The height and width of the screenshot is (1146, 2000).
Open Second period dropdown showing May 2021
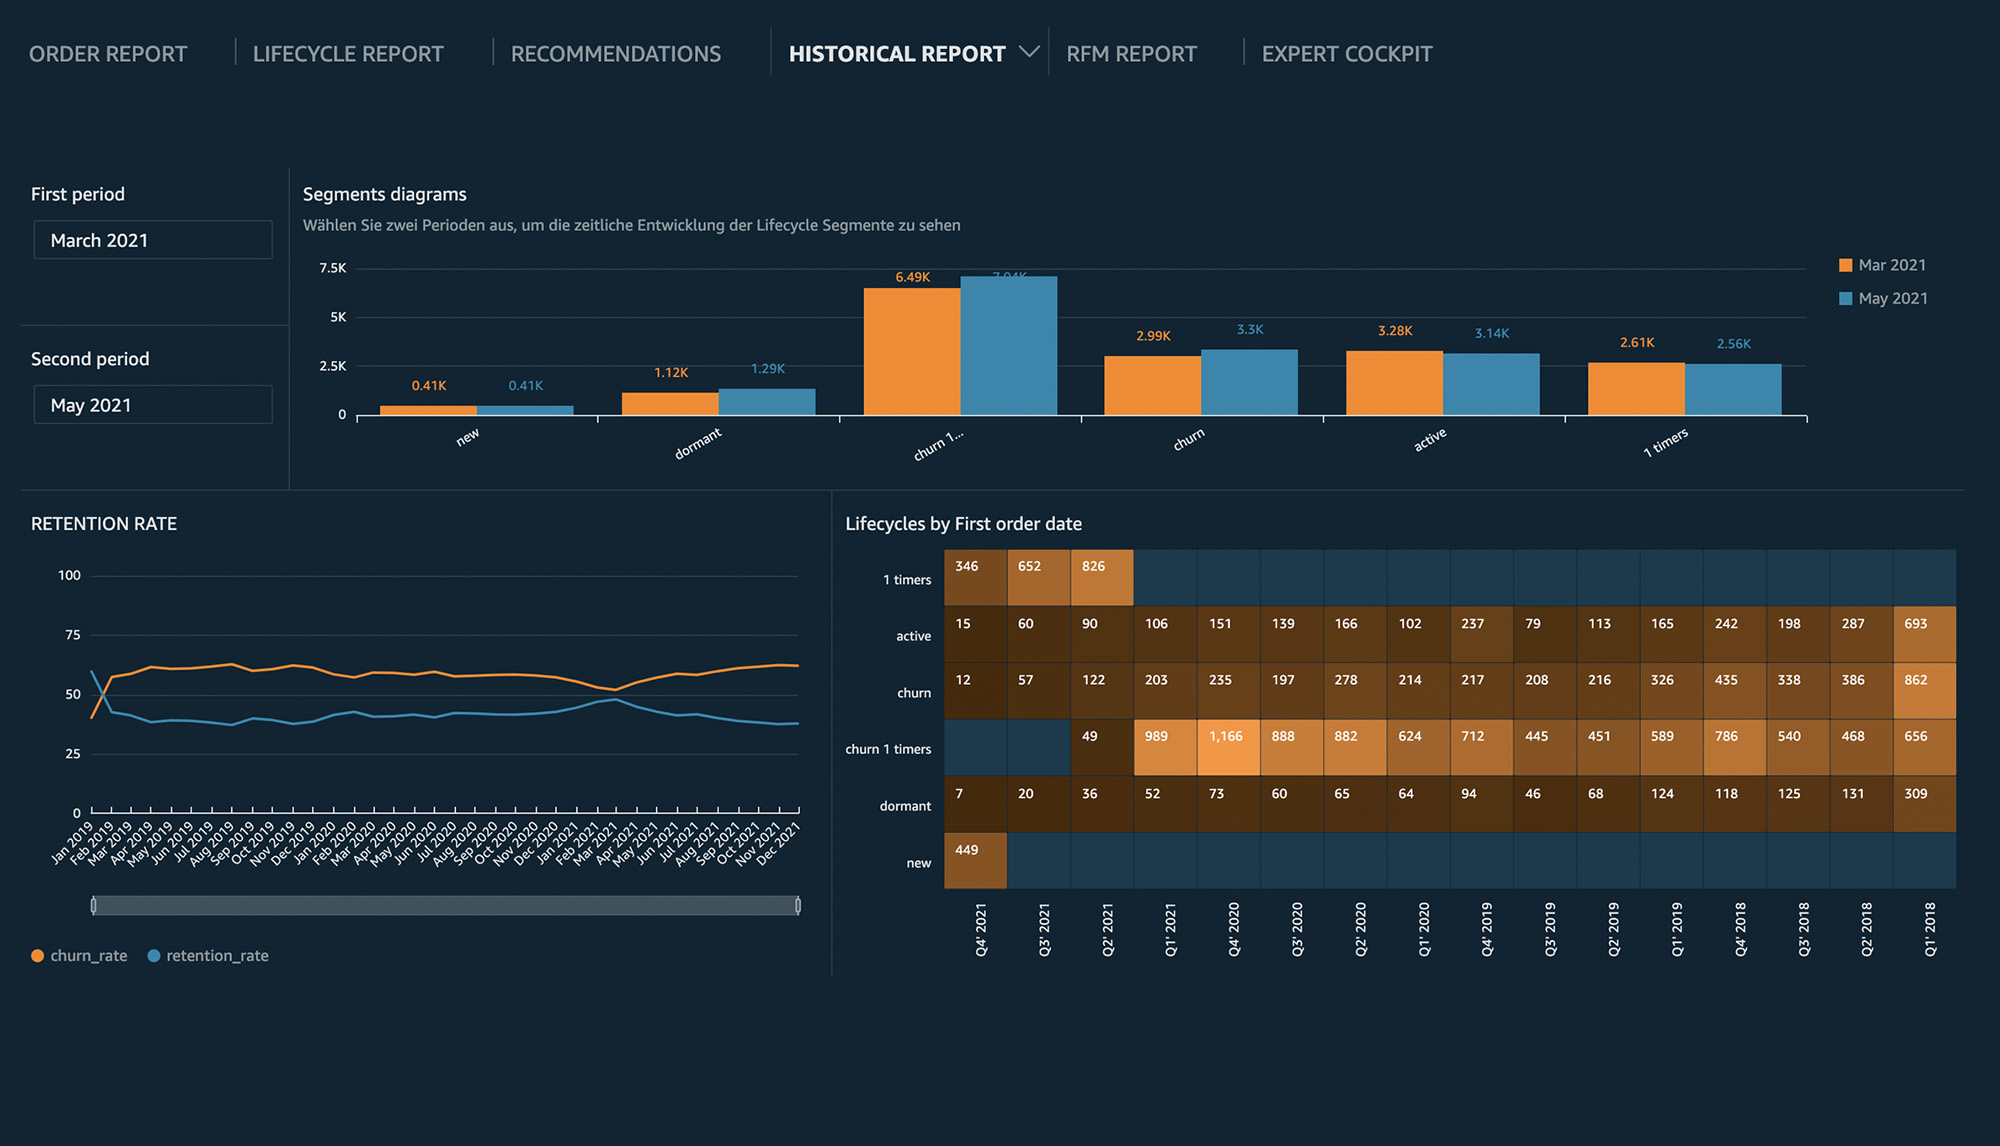[x=153, y=405]
